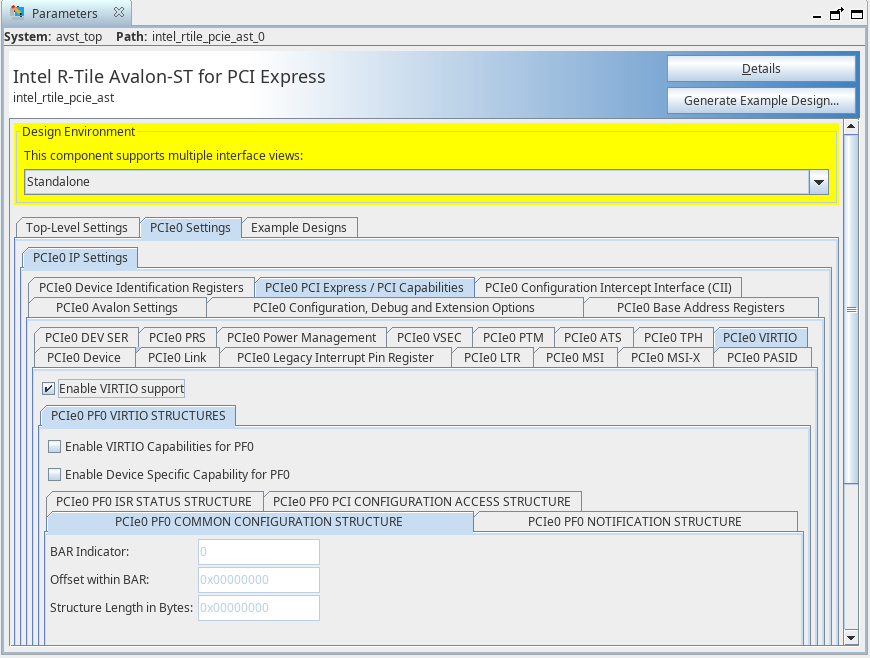Open PCIe0 Base Address Registers tab
Viewport: 870px width, 658px height.
(700, 307)
